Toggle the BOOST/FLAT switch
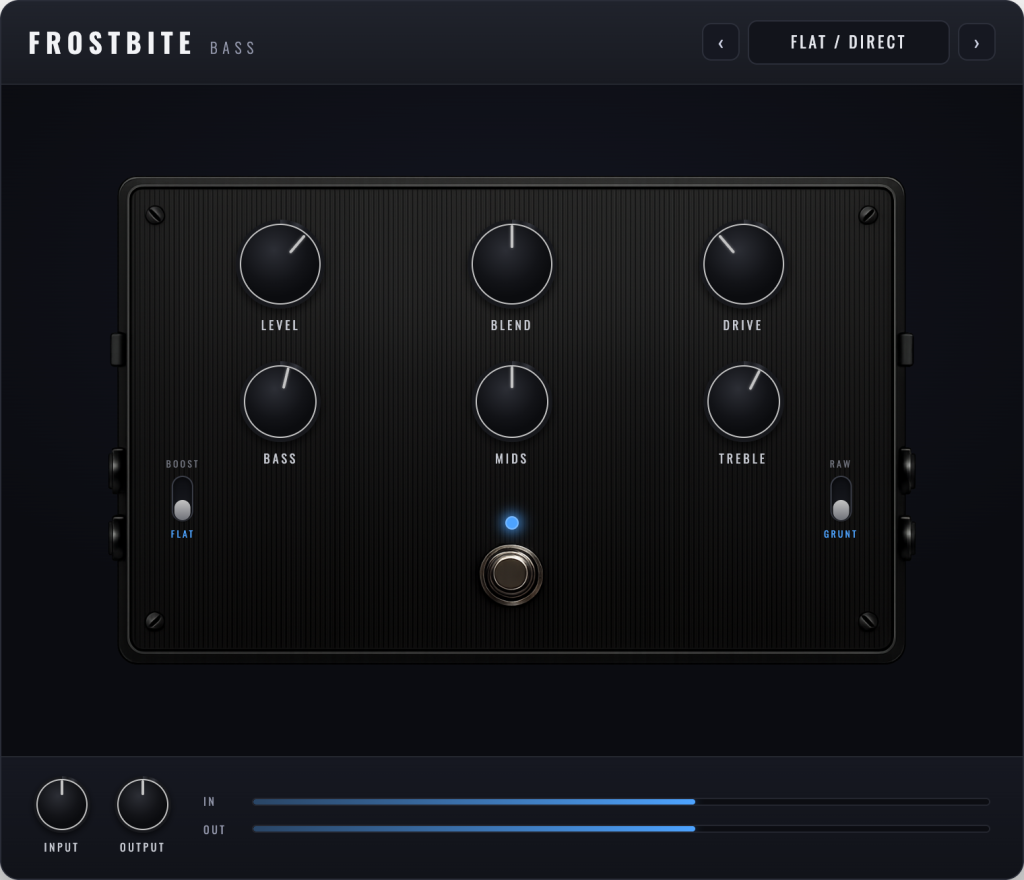 [182, 499]
